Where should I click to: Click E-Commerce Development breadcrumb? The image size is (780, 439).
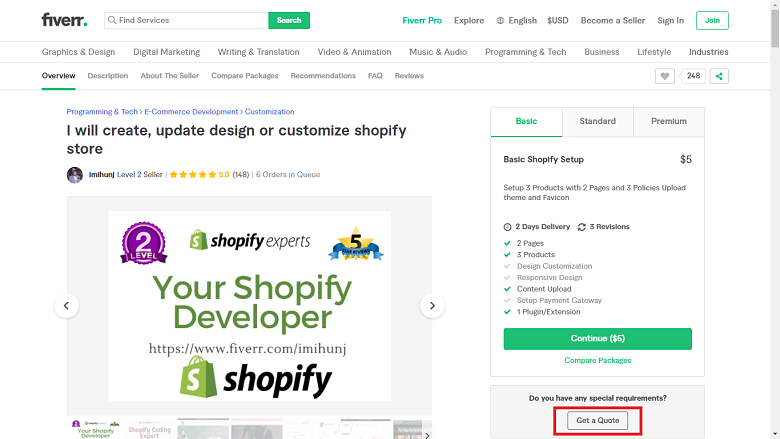(192, 112)
